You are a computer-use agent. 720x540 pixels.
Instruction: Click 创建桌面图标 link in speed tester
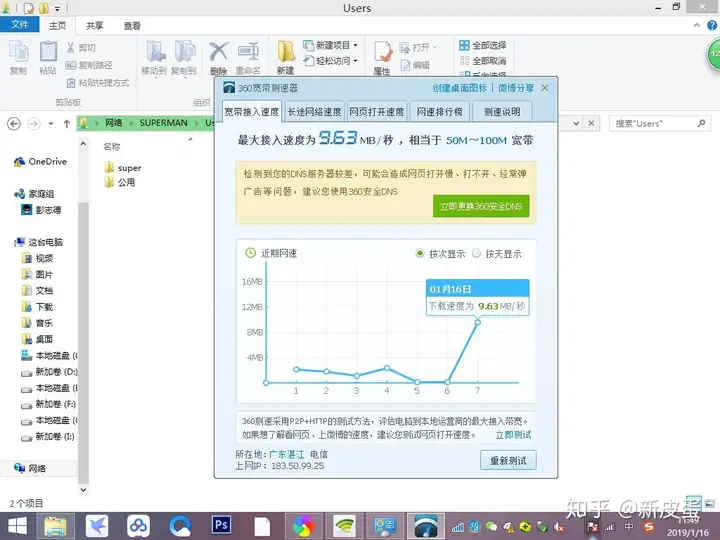460,88
